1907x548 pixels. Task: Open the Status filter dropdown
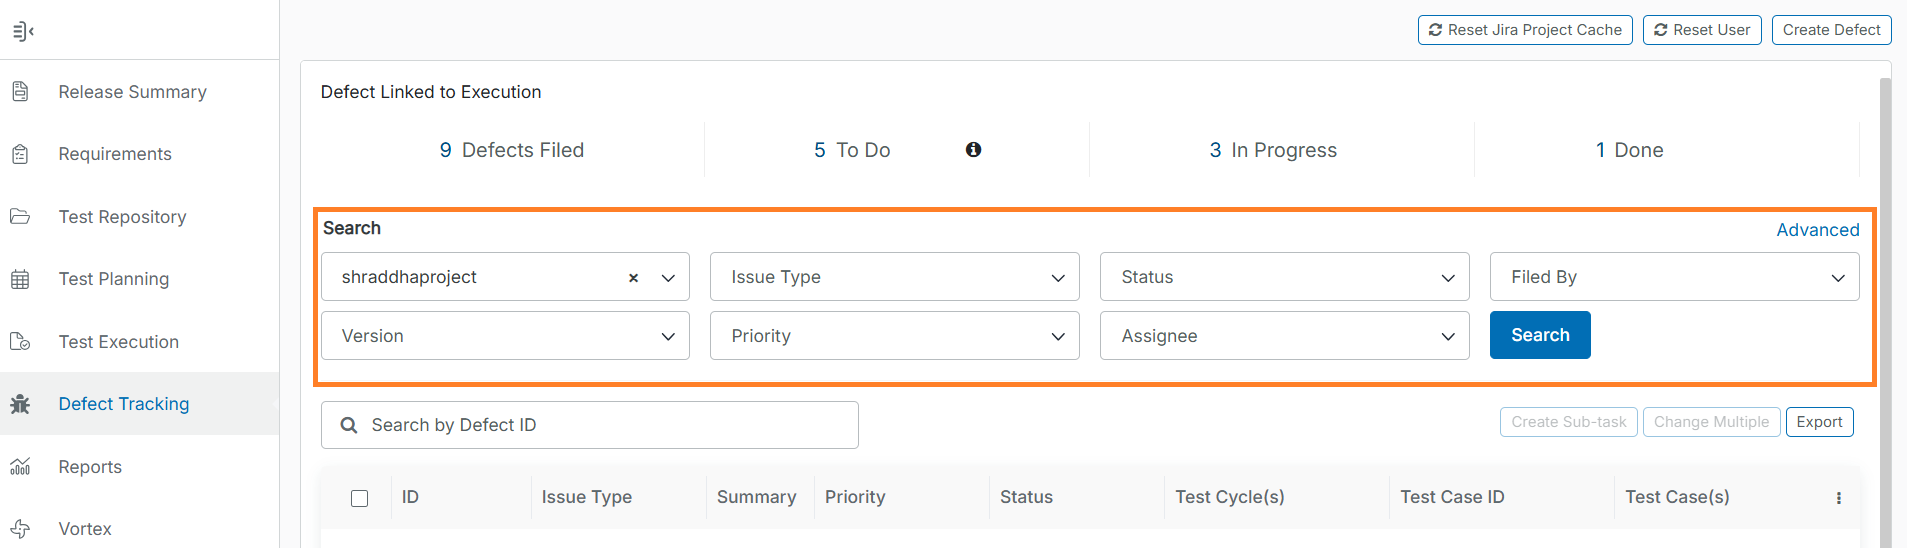coord(1284,277)
